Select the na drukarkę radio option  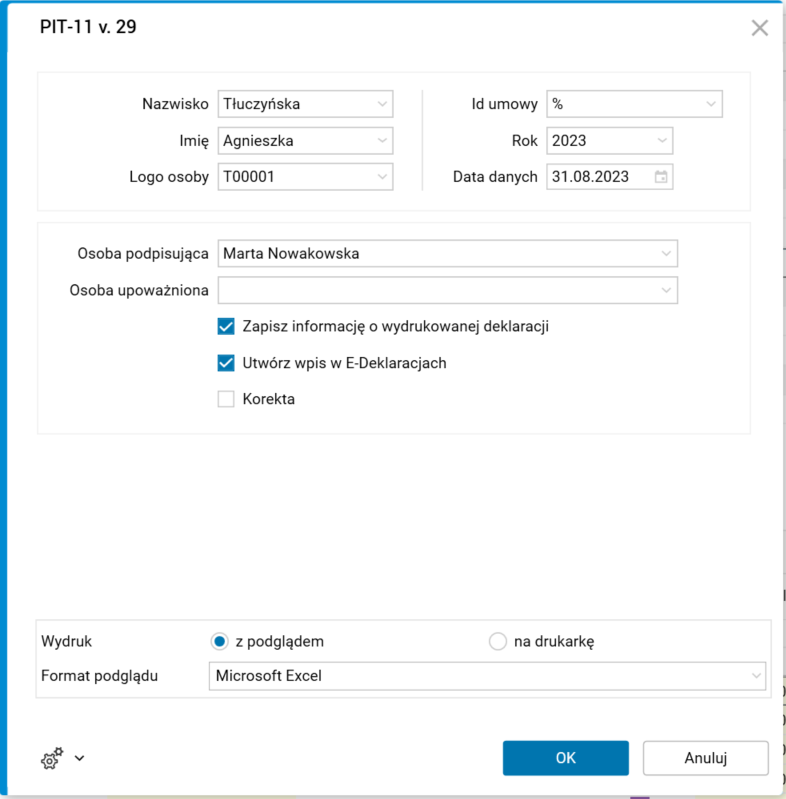(x=497, y=641)
